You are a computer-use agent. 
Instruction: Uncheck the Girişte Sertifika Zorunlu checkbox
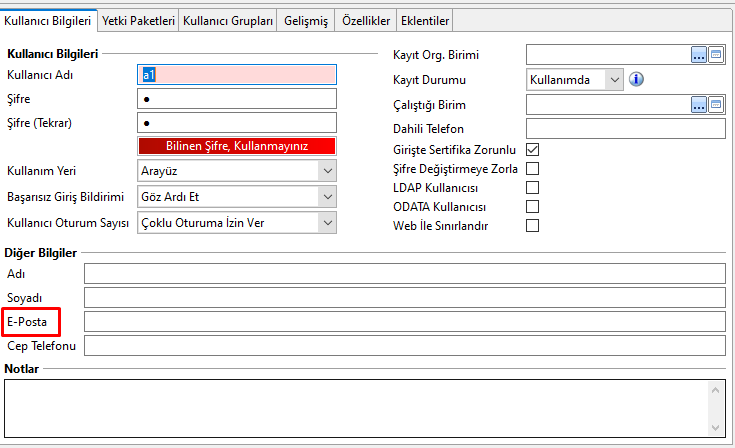click(532, 150)
